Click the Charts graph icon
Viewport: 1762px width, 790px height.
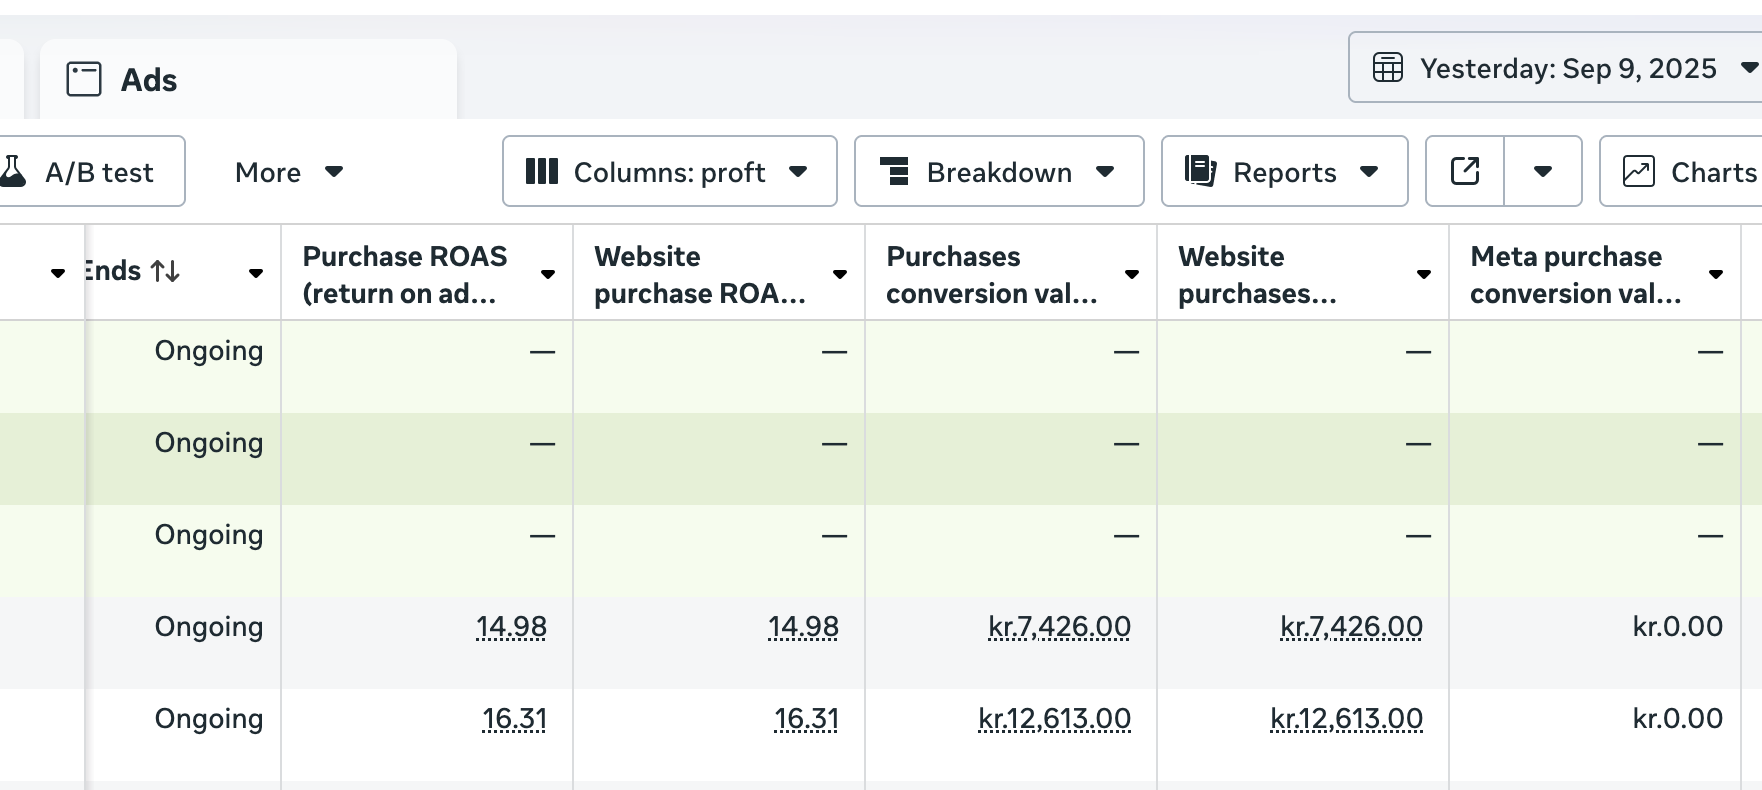coord(1638,172)
